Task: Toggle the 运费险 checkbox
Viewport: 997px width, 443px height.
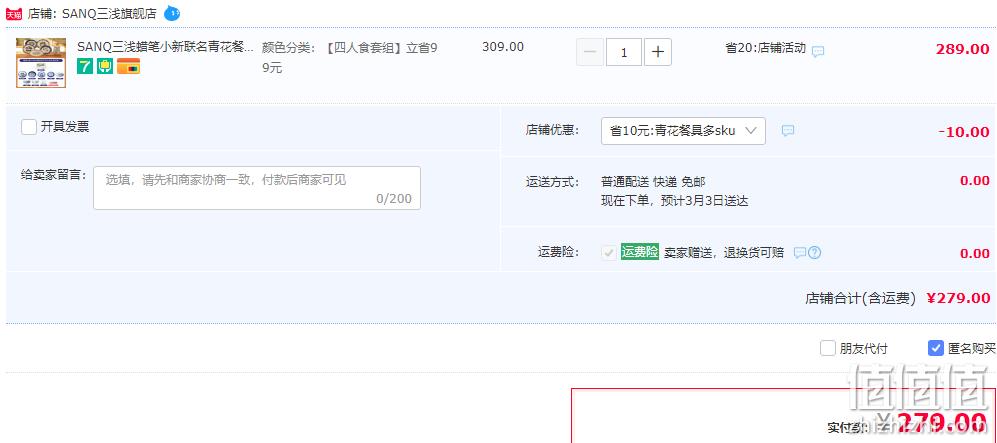Action: click(x=609, y=253)
